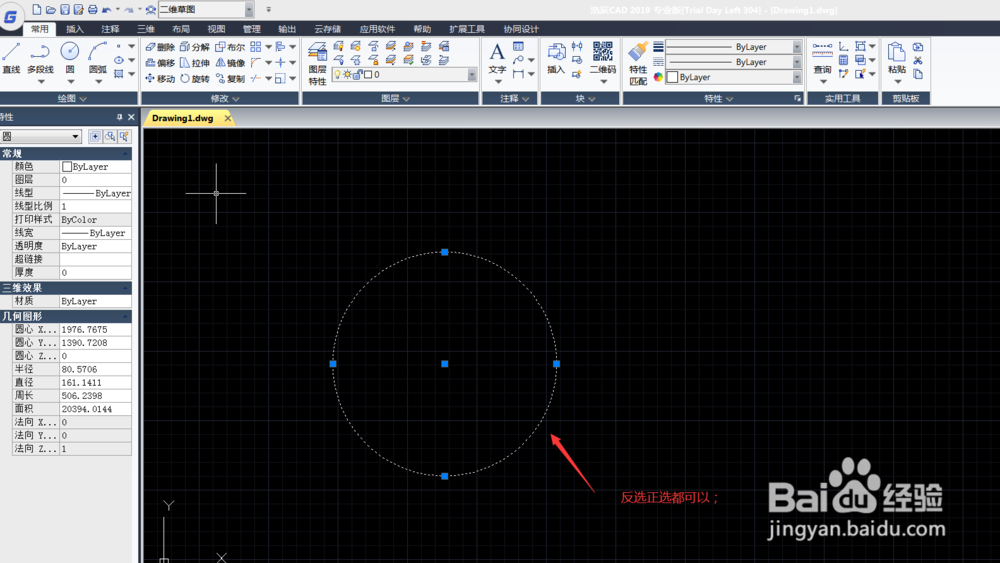Click the 插入 block insert icon
This screenshot has height=563, width=1000.
(x=555, y=59)
